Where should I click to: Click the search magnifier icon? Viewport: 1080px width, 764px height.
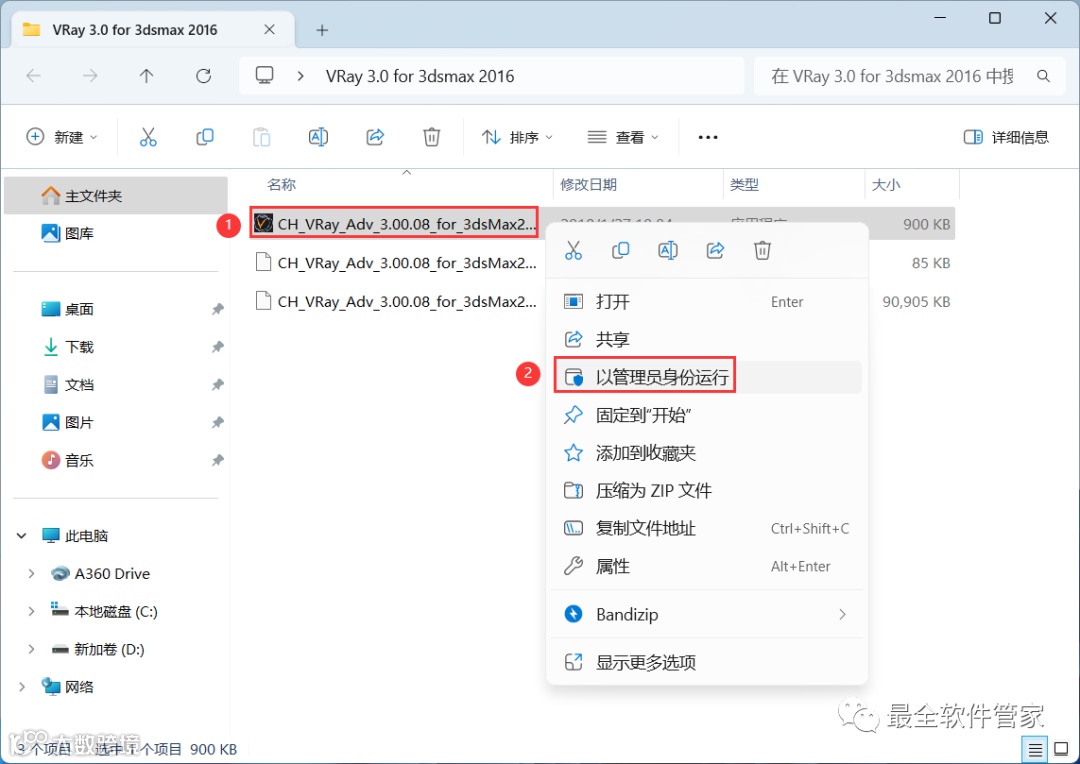(1043, 76)
